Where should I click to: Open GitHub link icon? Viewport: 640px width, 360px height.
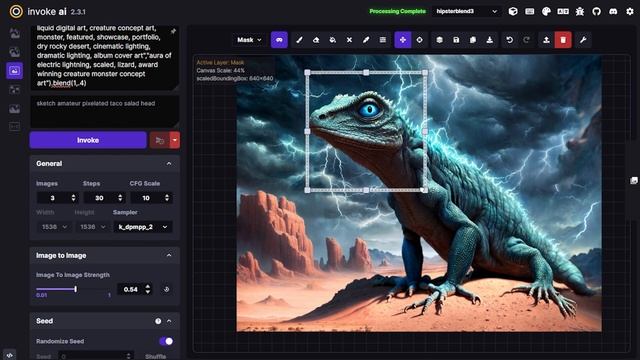597,11
